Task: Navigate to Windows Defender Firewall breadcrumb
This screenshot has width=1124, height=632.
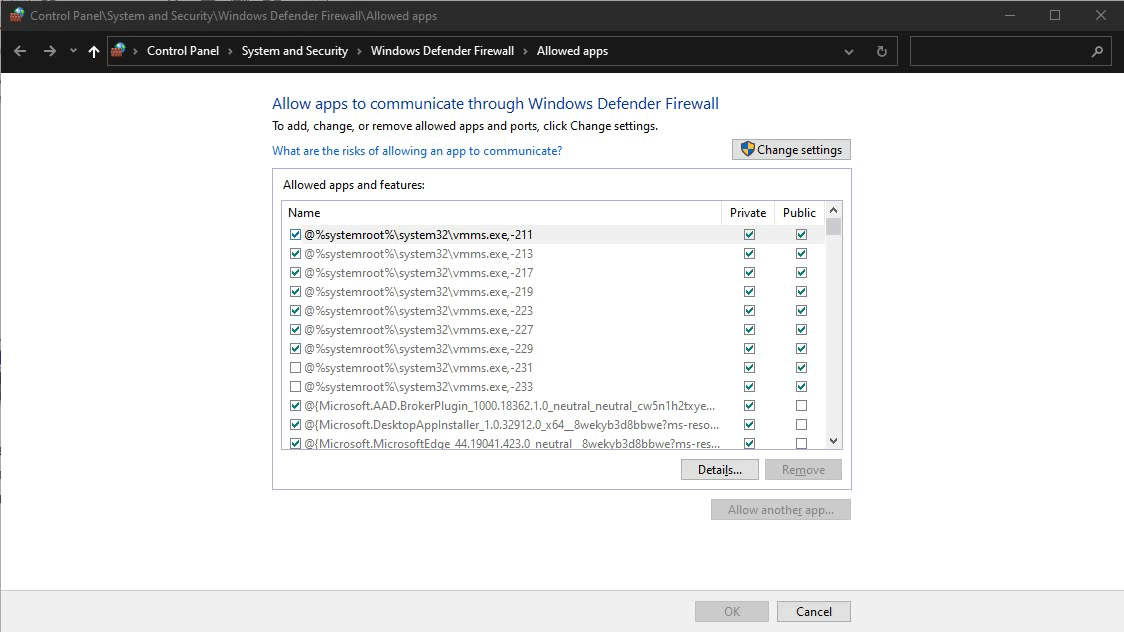Action: pyautogui.click(x=442, y=51)
